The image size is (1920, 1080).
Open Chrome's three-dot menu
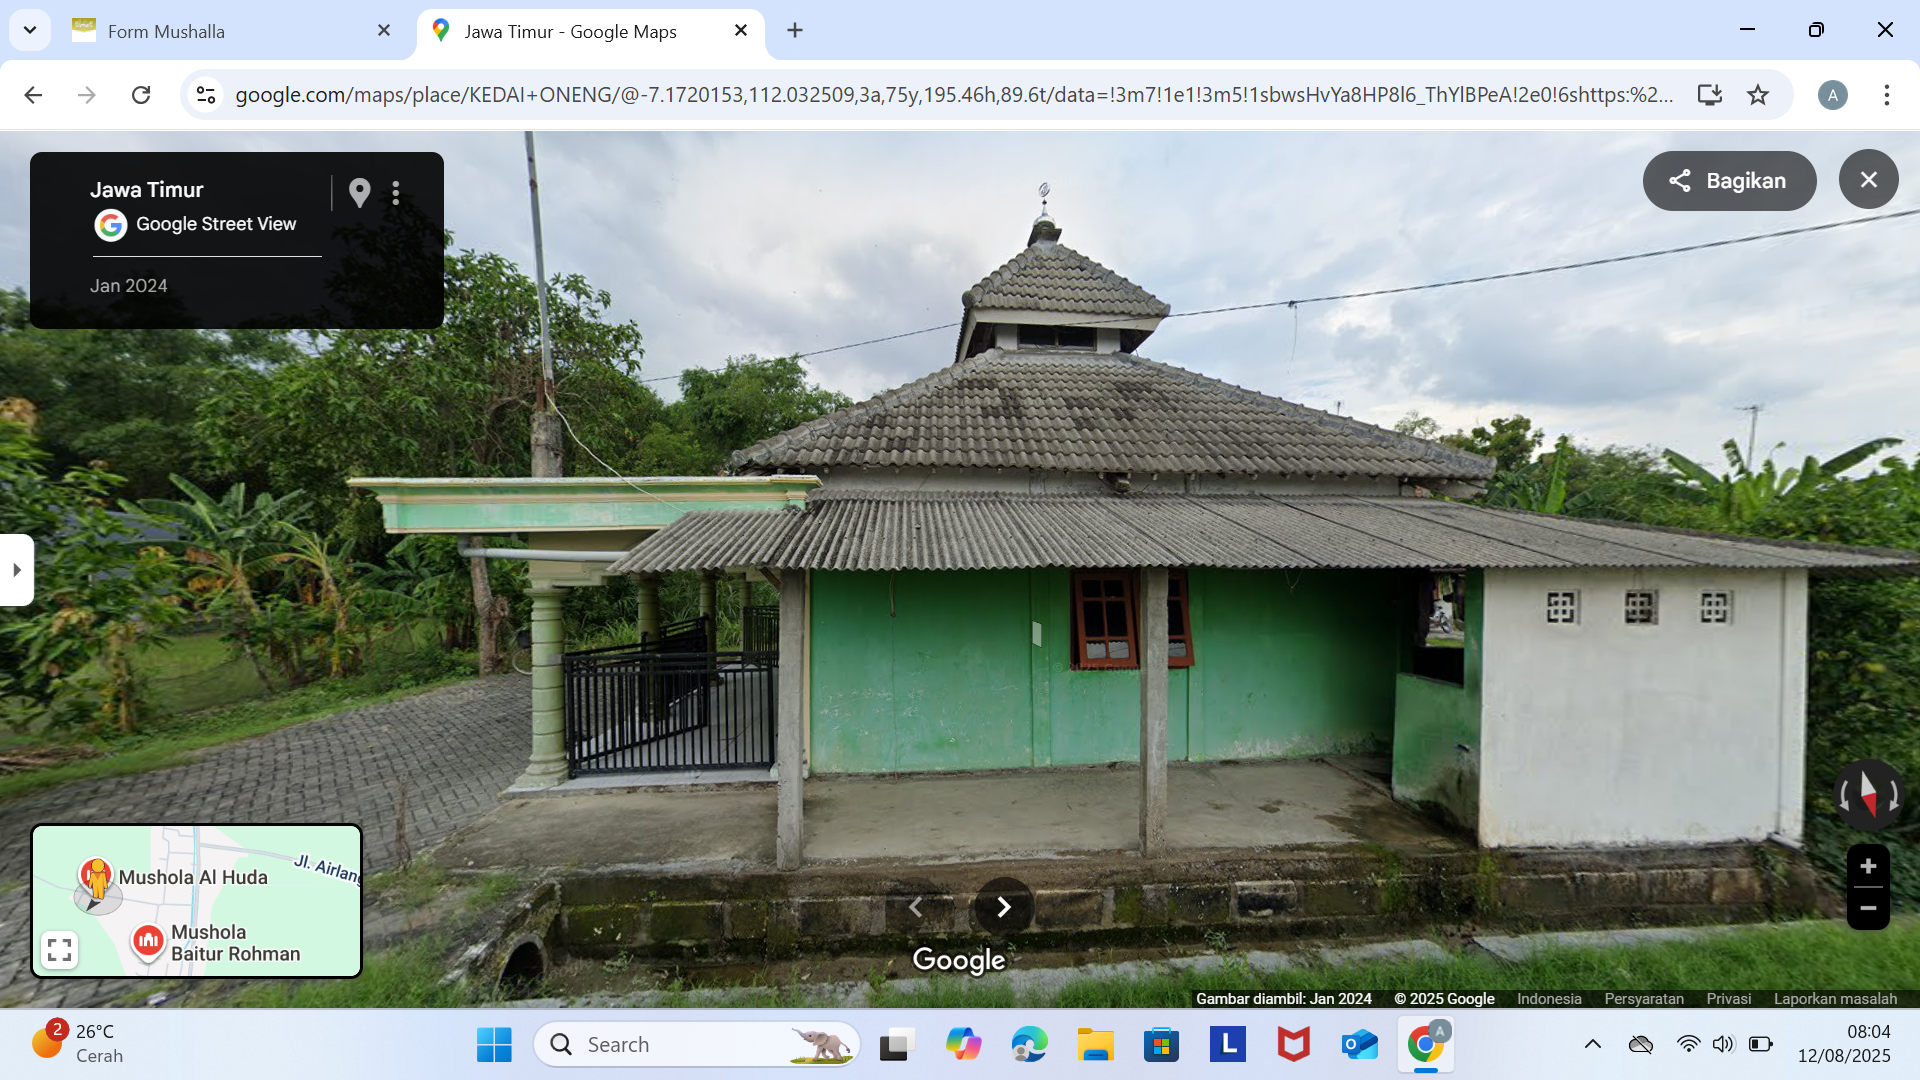[x=1886, y=95]
